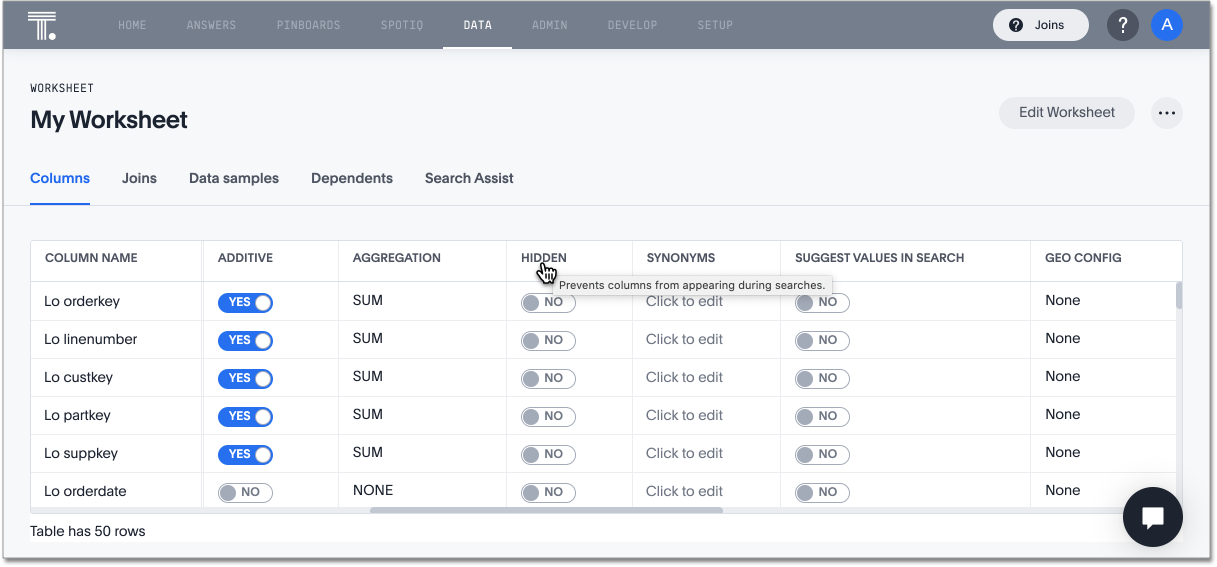Toggle Additive for Lo orderkey

point(245,302)
